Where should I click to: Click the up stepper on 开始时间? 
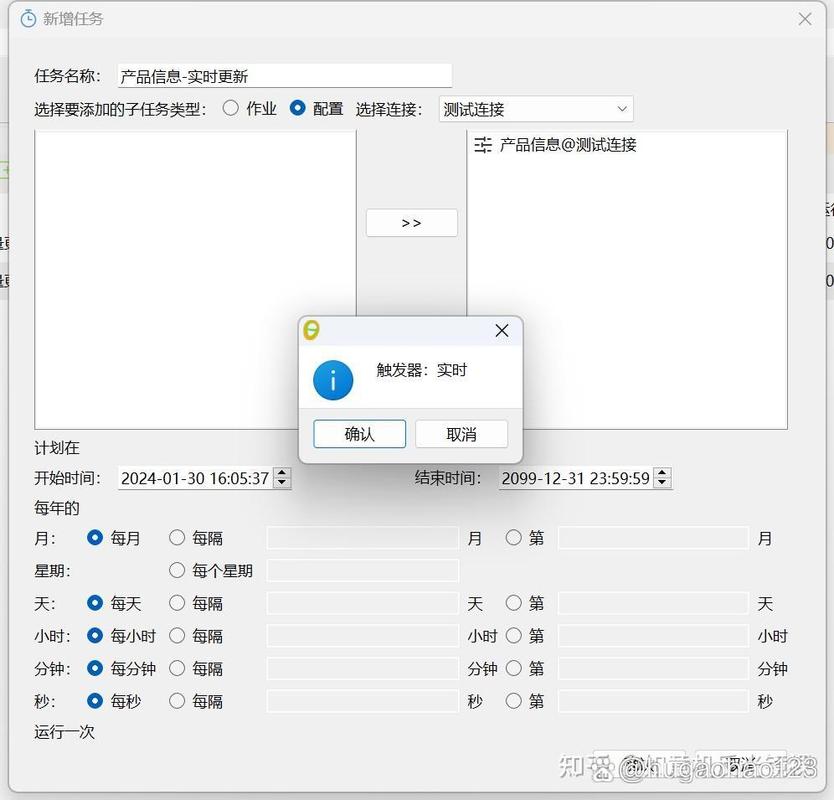[282, 473]
